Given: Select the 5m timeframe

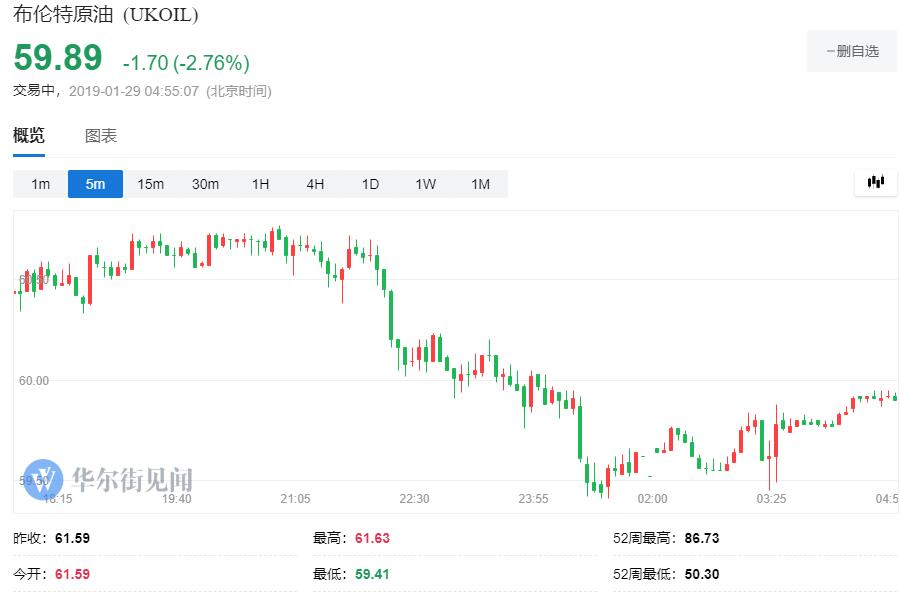Looking at the screenshot, I should click(x=95, y=184).
